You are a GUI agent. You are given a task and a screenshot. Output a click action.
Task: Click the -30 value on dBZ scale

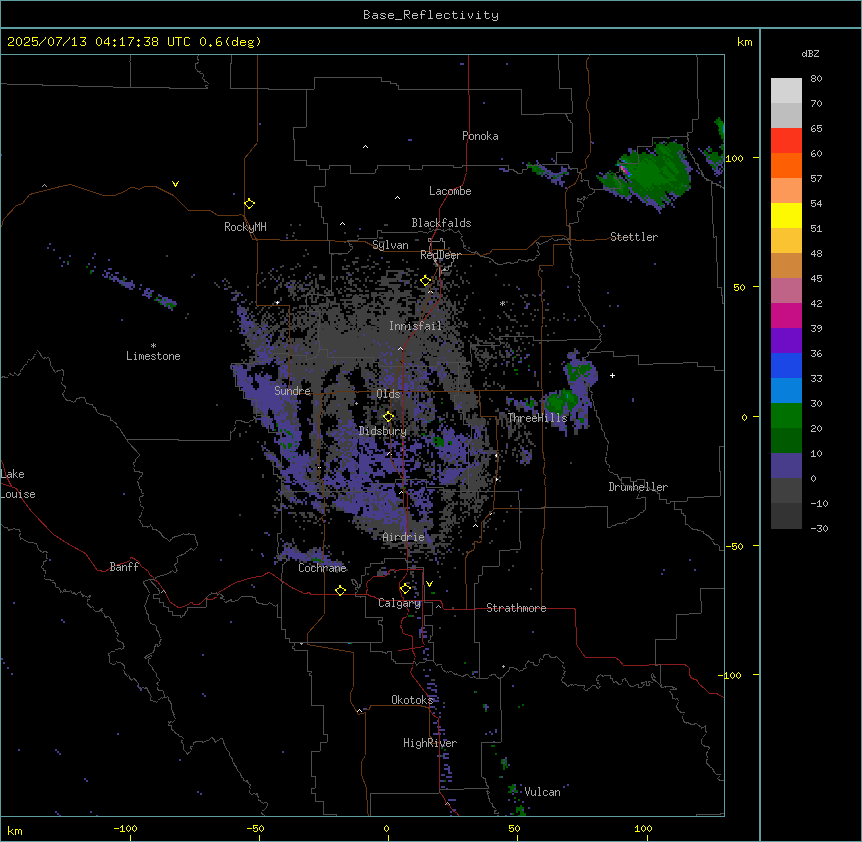(x=819, y=528)
